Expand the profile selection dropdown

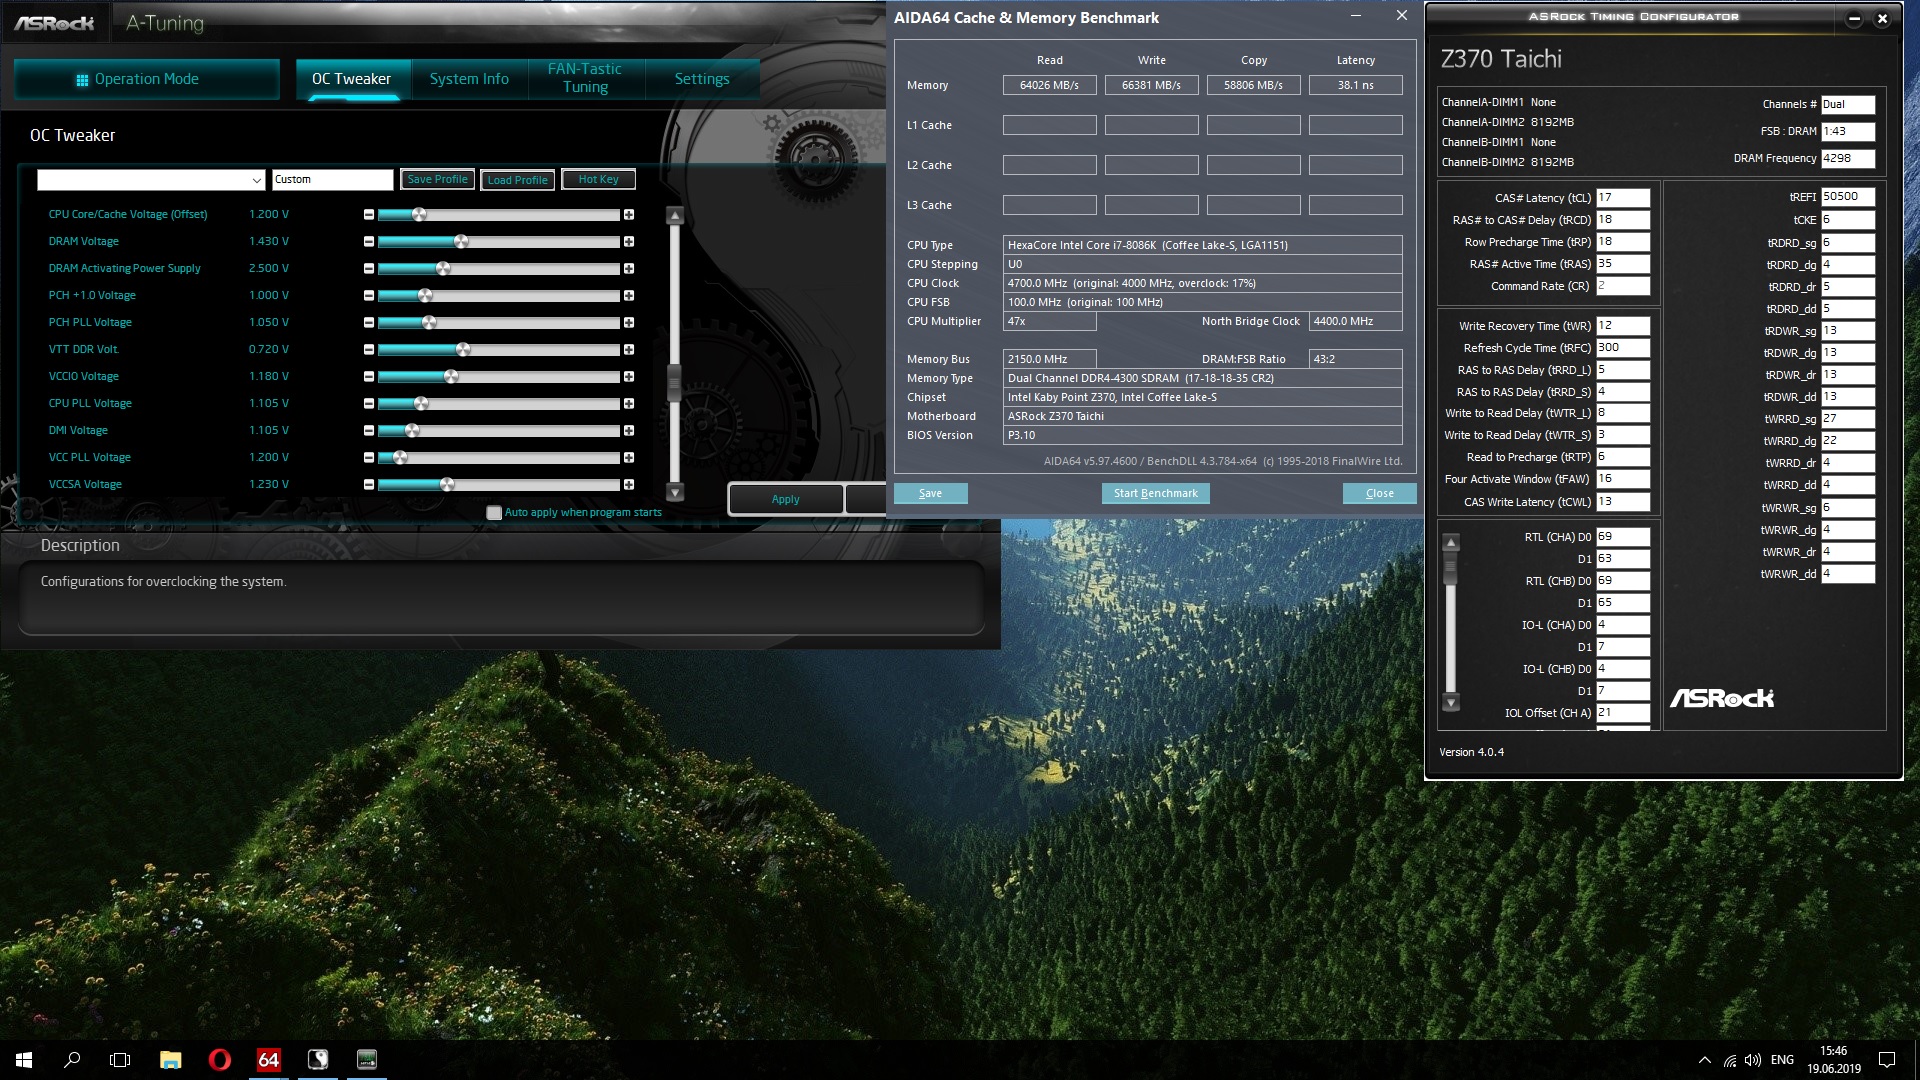[256, 180]
